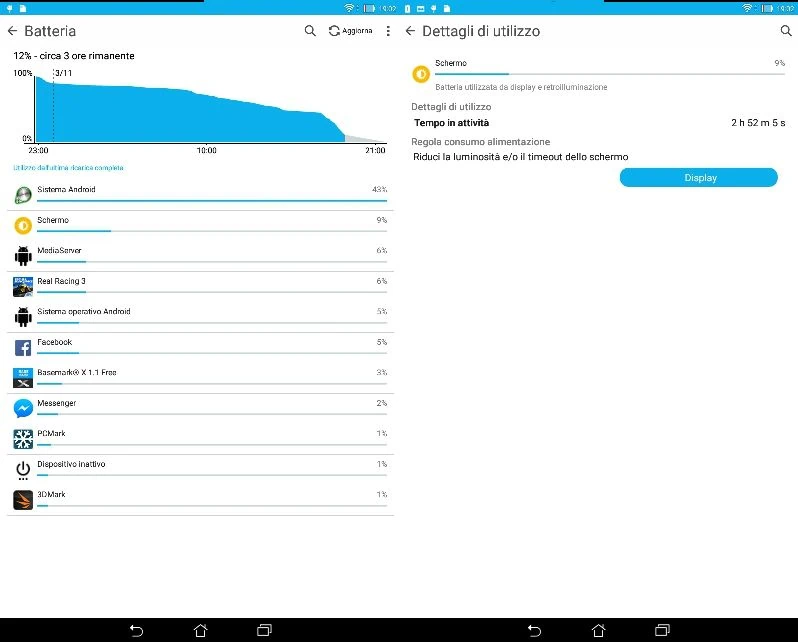
Task: Open the three-dot overflow menu in Batteria
Action: 388,31
